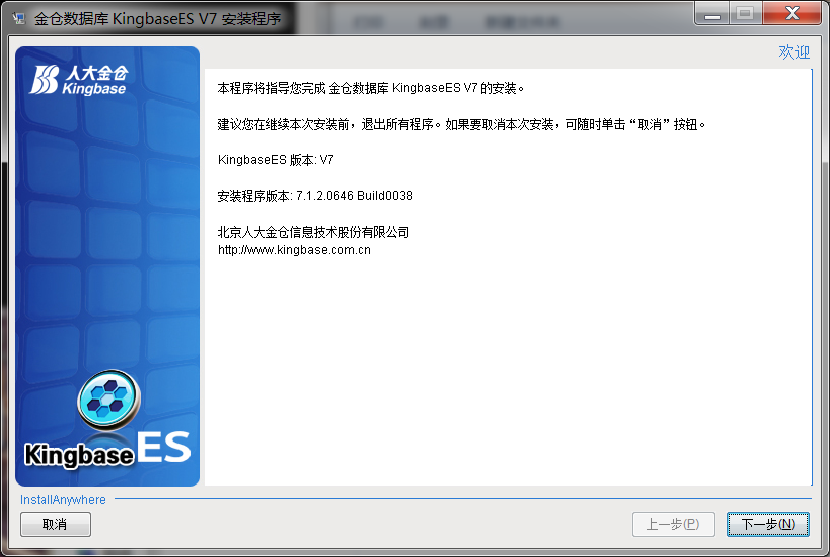Click the 北京人大金仓信息技术股份有限公司 company name
This screenshot has width=830, height=557.
[x=313, y=232]
